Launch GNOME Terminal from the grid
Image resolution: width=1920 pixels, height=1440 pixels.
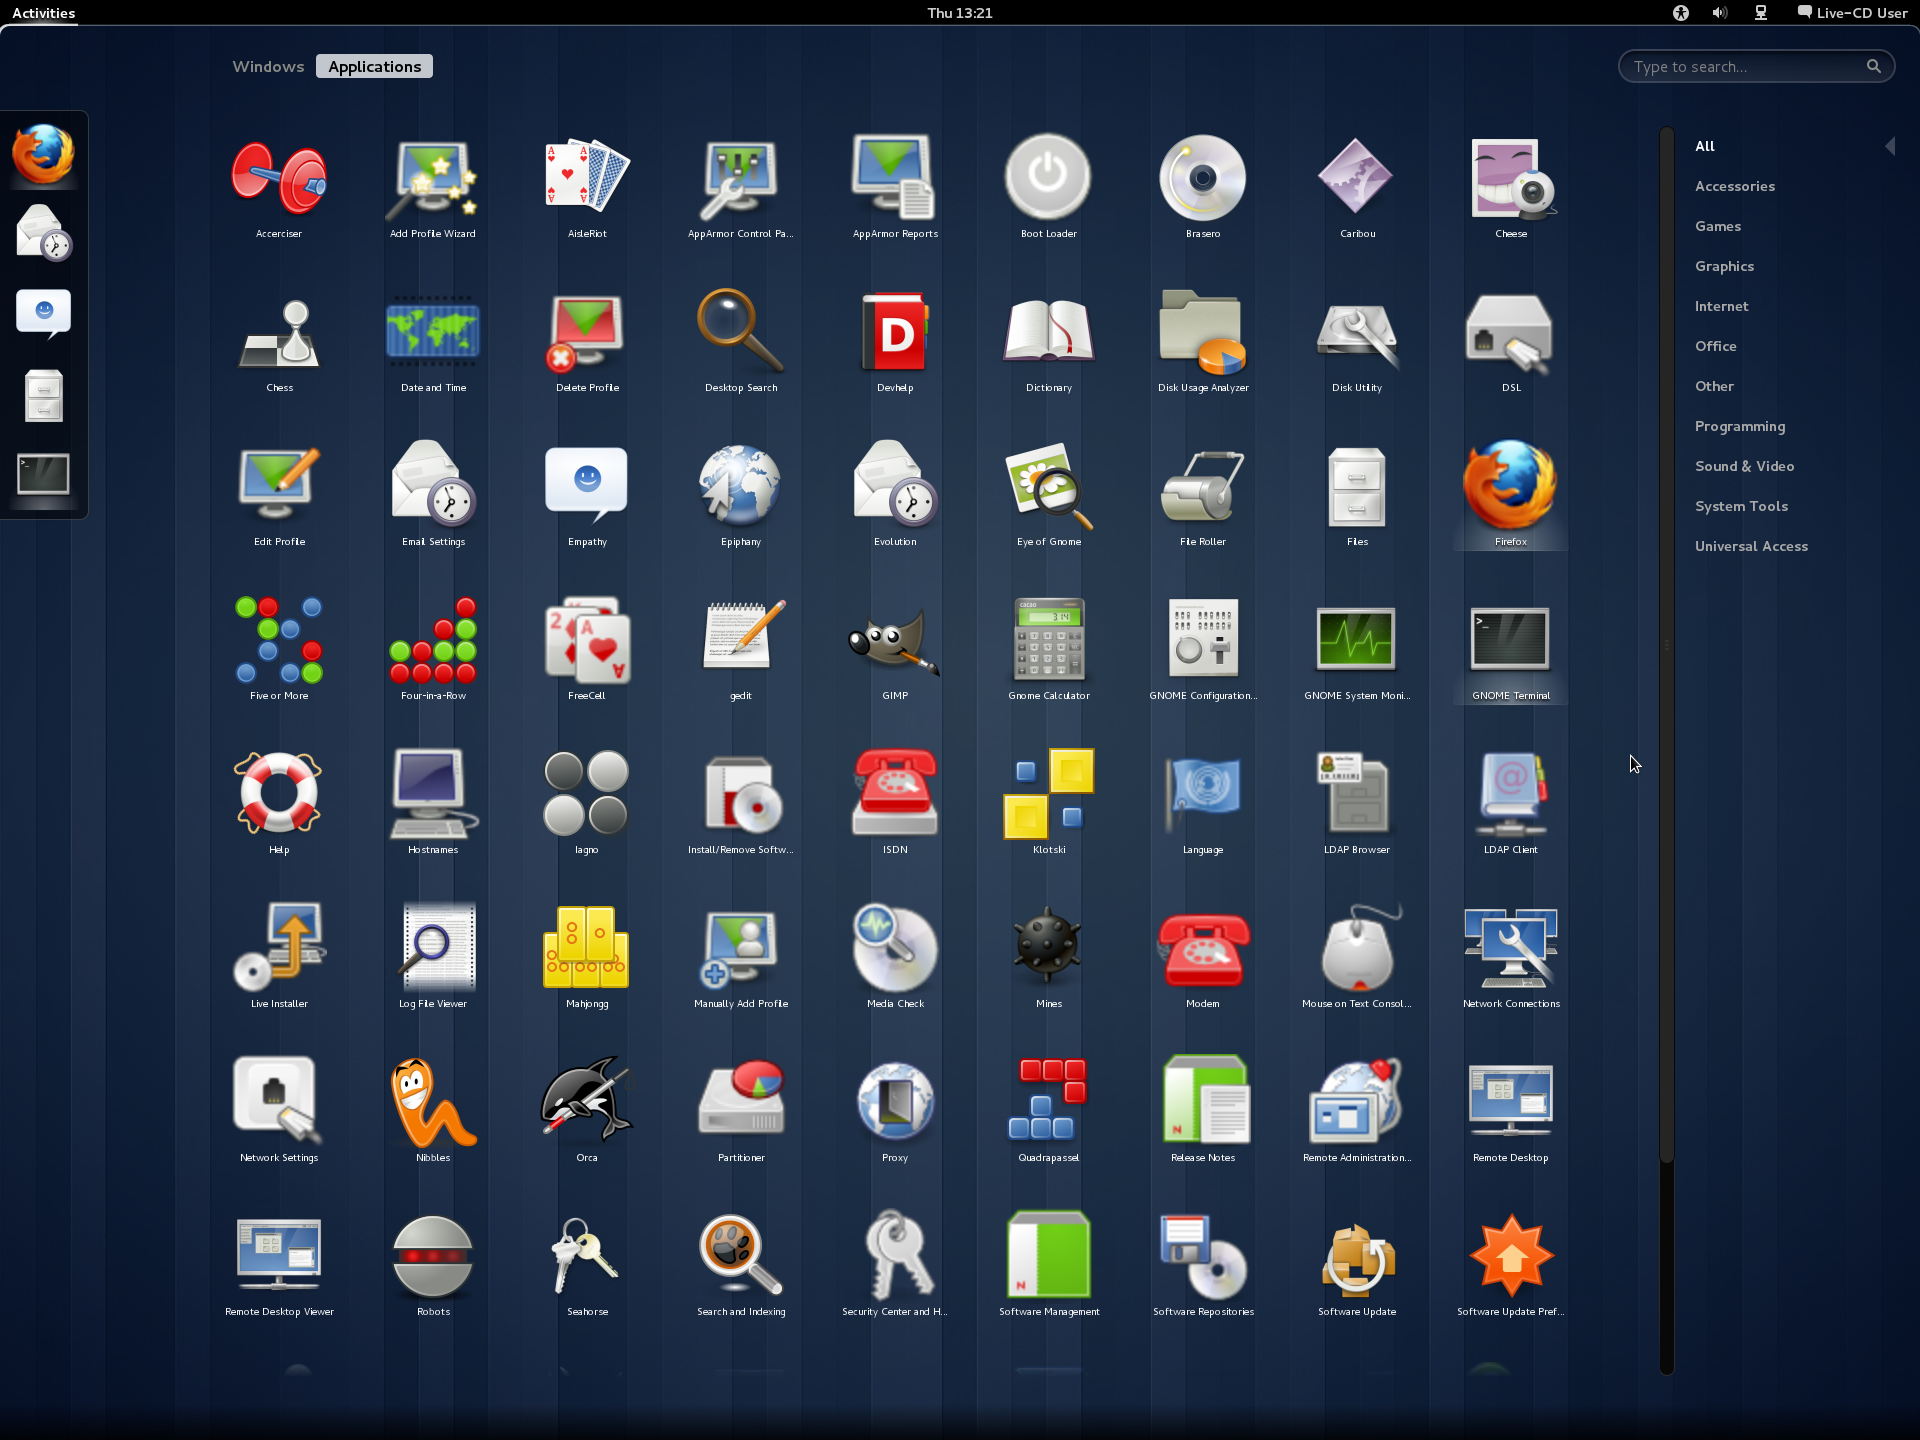[x=1511, y=649]
